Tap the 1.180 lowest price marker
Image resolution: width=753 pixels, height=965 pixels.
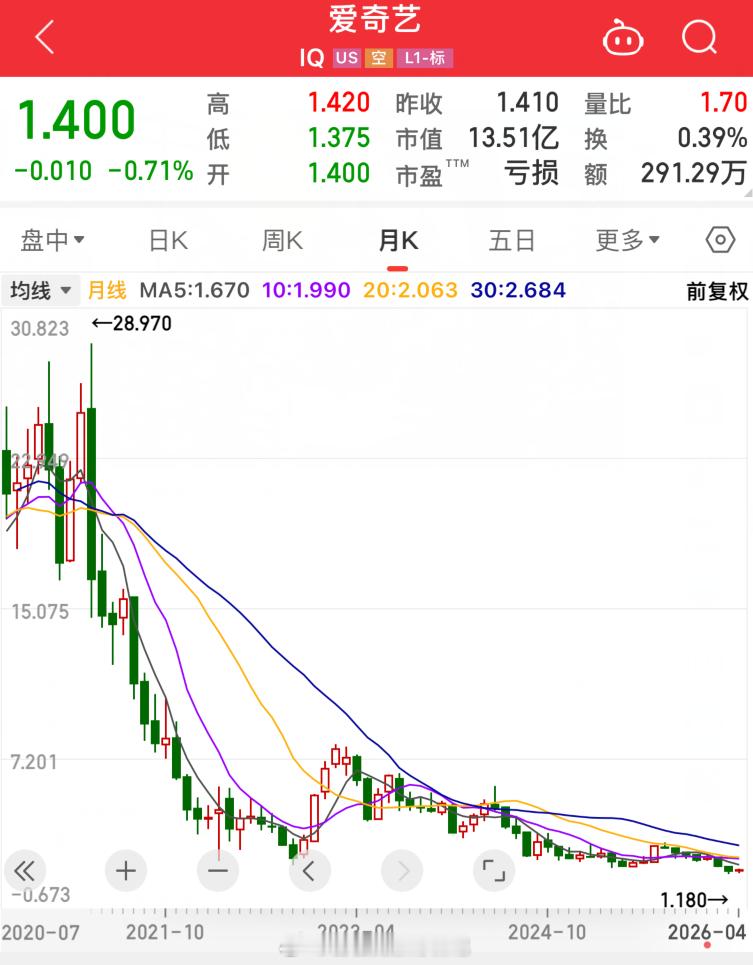pos(694,900)
